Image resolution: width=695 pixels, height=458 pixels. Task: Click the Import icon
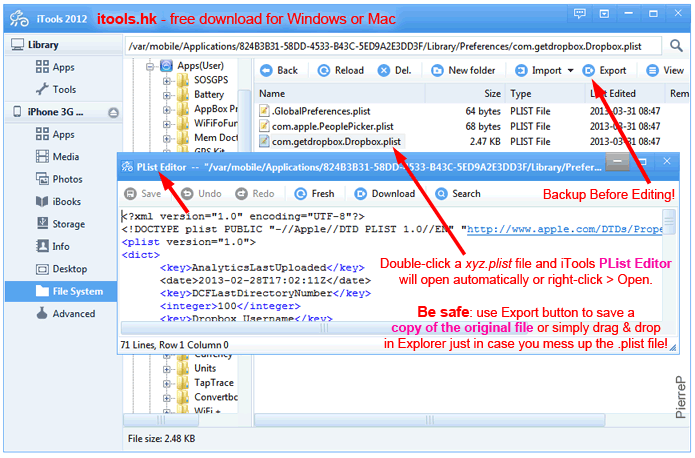point(521,70)
